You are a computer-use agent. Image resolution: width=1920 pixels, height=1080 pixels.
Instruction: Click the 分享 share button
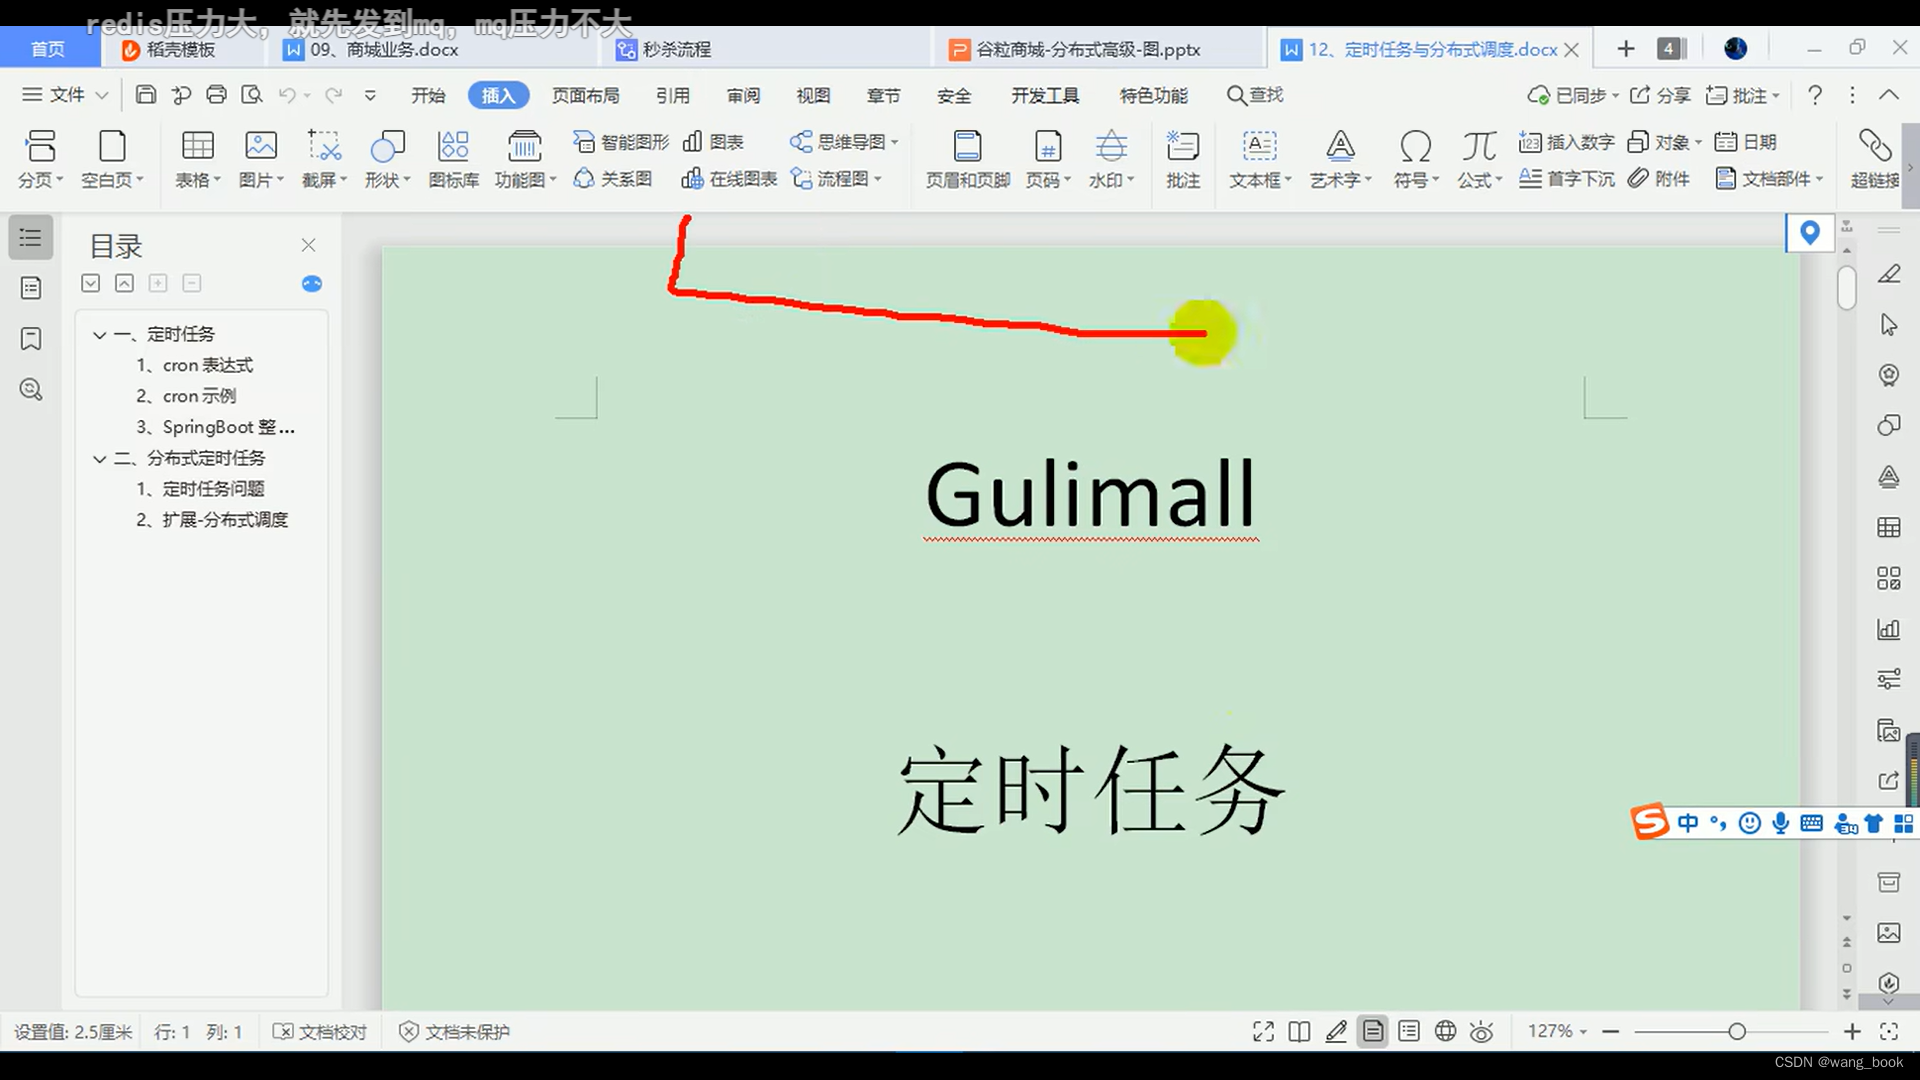tap(1660, 95)
